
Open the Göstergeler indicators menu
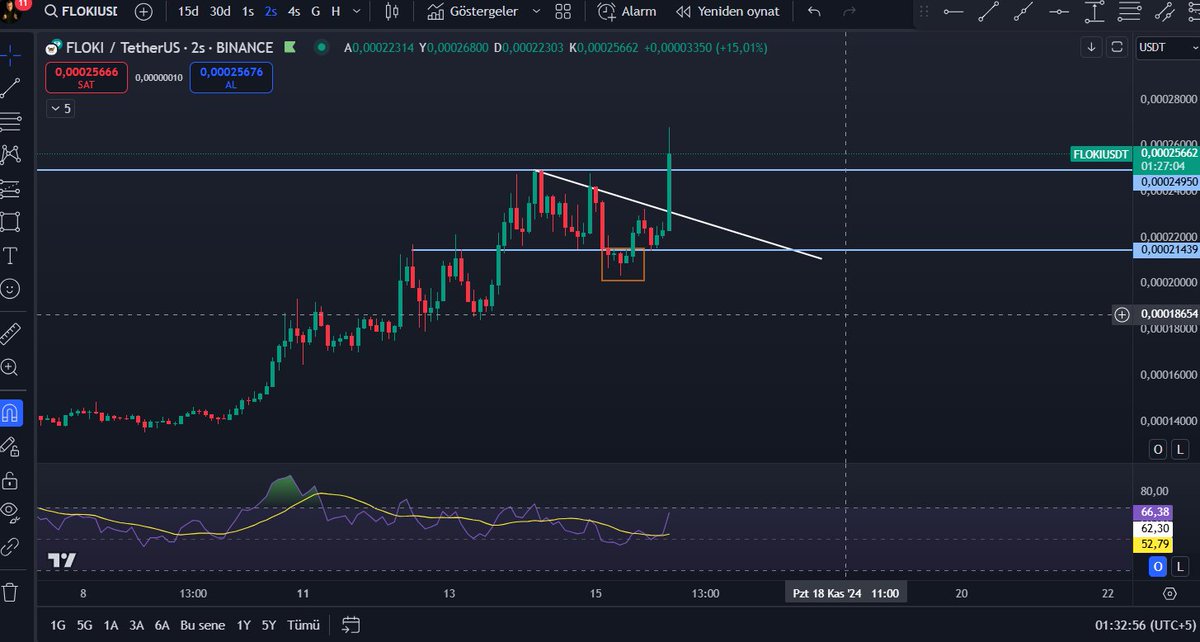(x=474, y=12)
